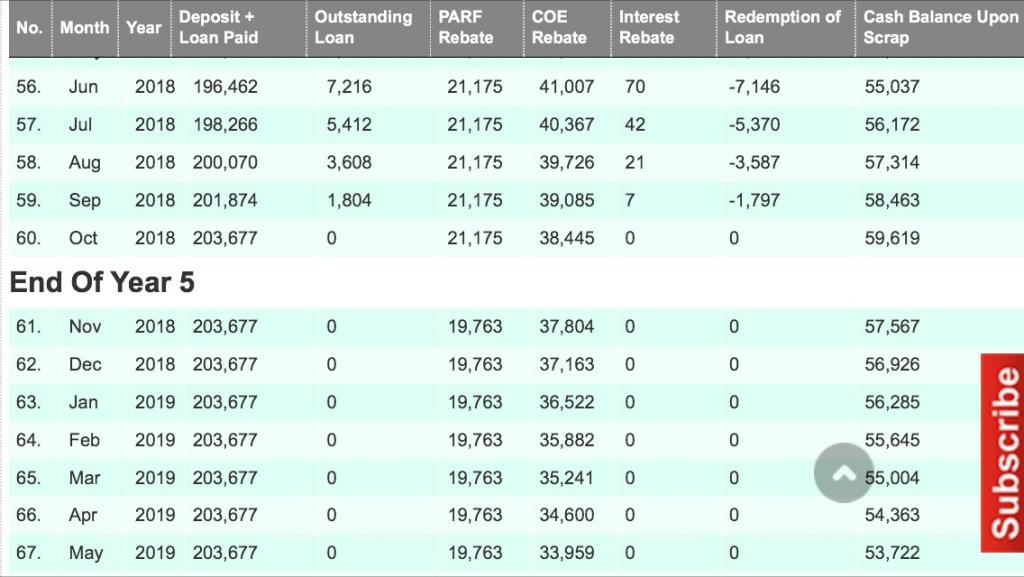Select row 56 for Jun 2018
Image resolution: width=1024 pixels, height=577 pixels.
(x=517, y=87)
